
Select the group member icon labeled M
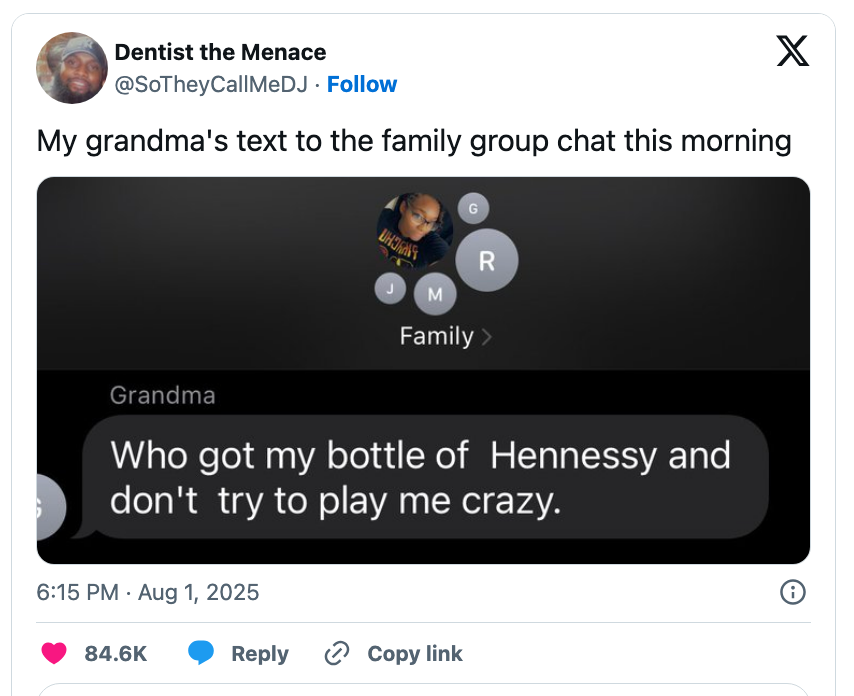pos(434,293)
